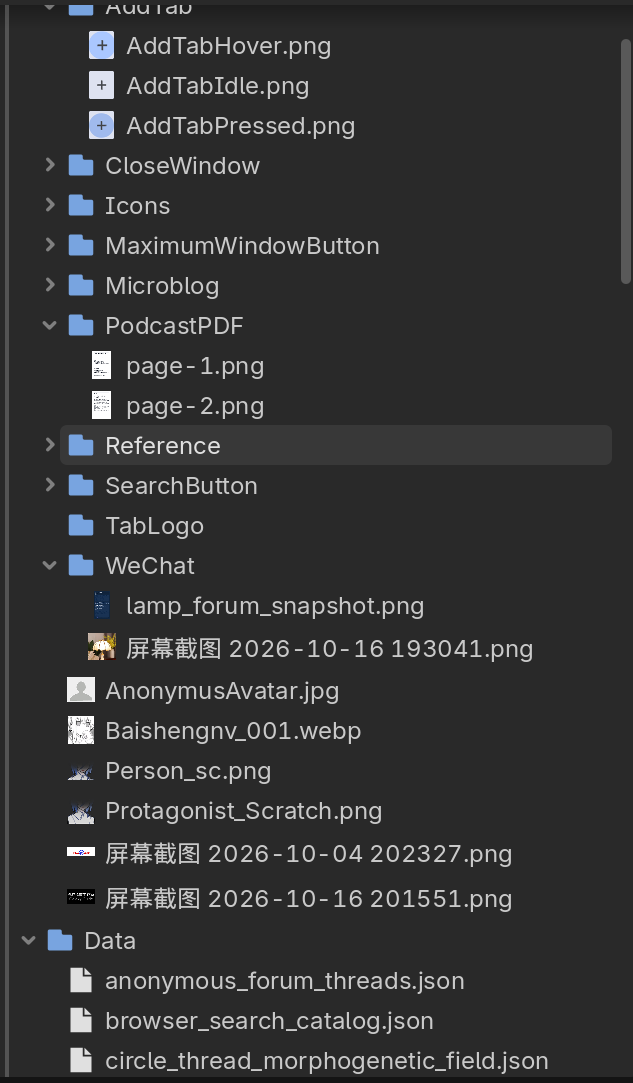
Task: Click the Icons folder icon
Action: click(x=81, y=206)
